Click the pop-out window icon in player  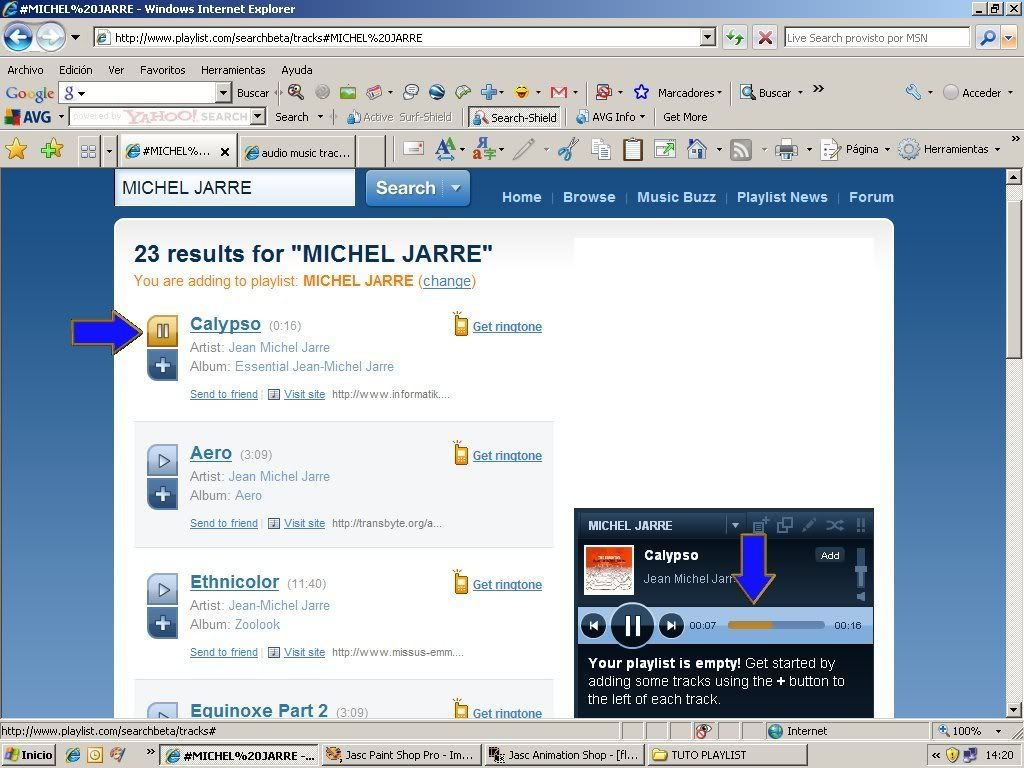[785, 525]
